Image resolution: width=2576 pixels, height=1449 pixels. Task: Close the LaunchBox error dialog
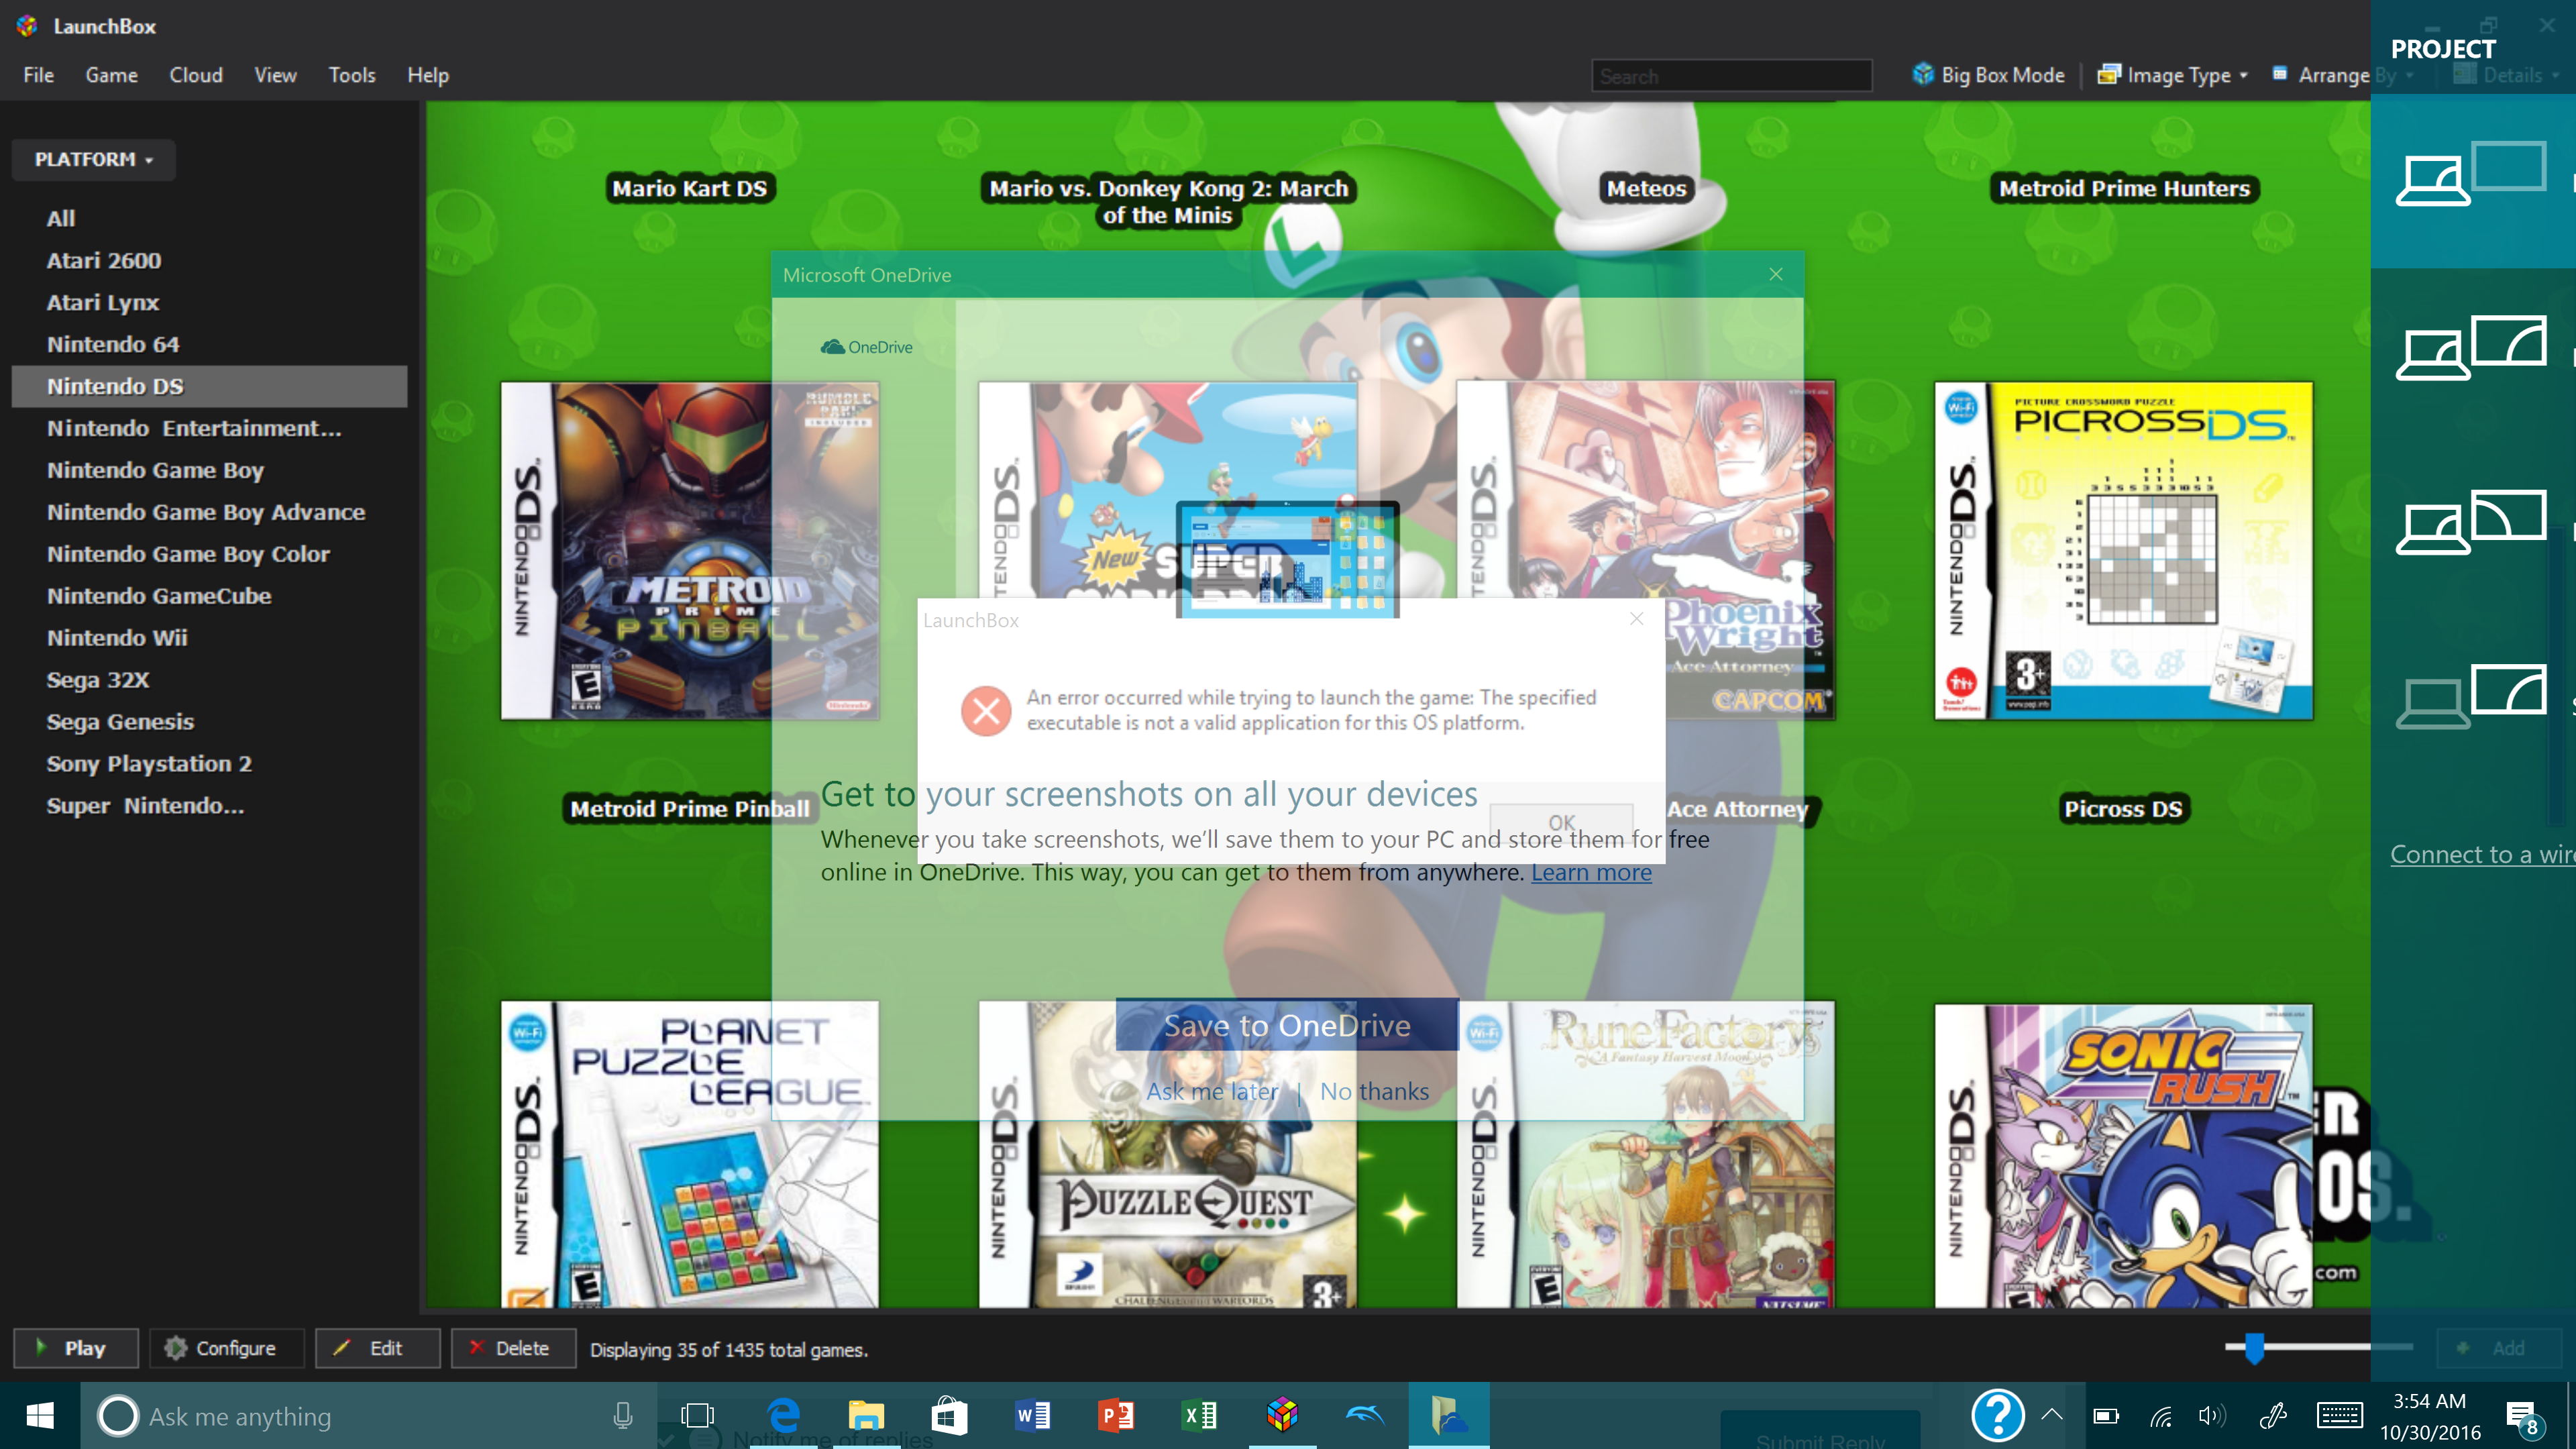click(1637, 619)
